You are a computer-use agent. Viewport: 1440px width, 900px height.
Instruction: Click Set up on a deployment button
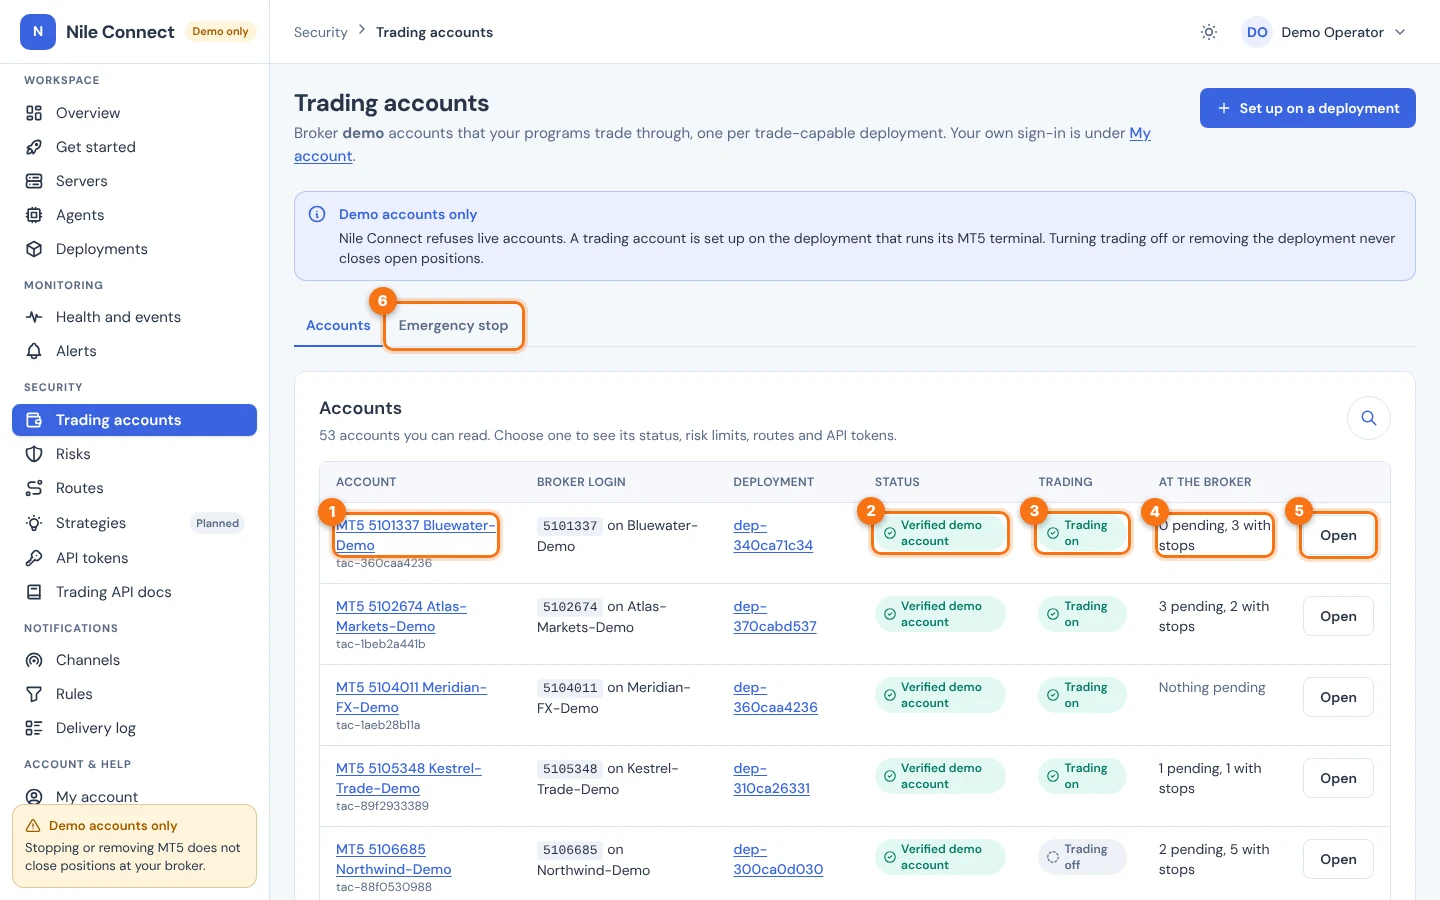1308,108
